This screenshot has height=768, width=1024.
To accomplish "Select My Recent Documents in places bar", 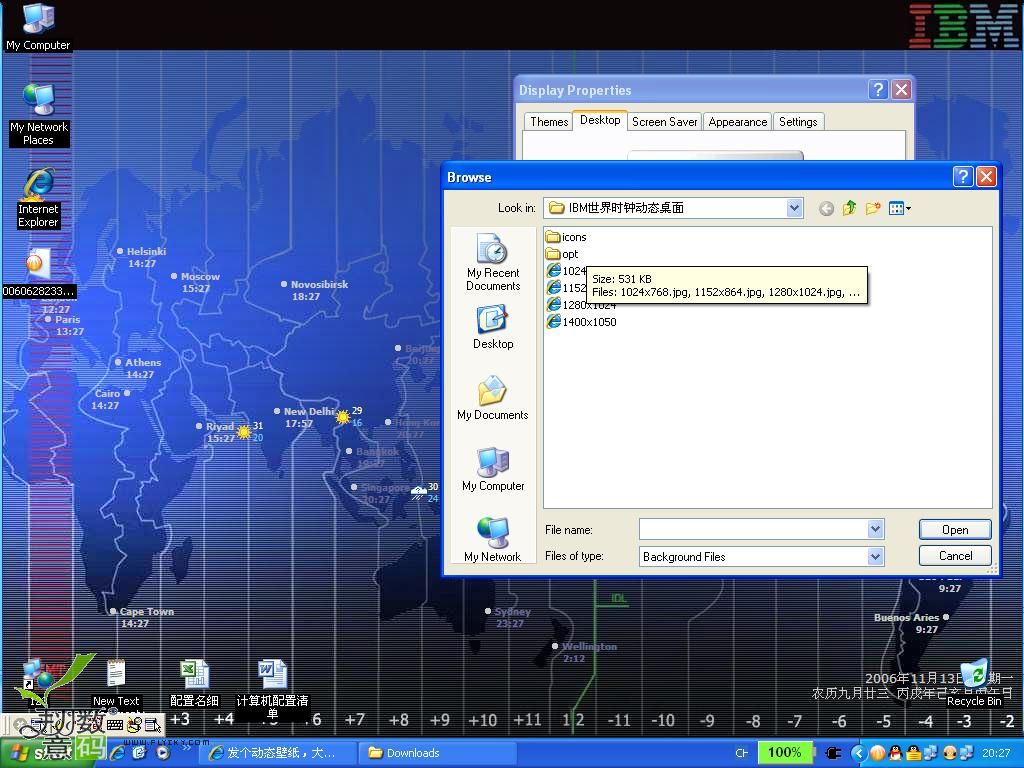I will point(493,262).
